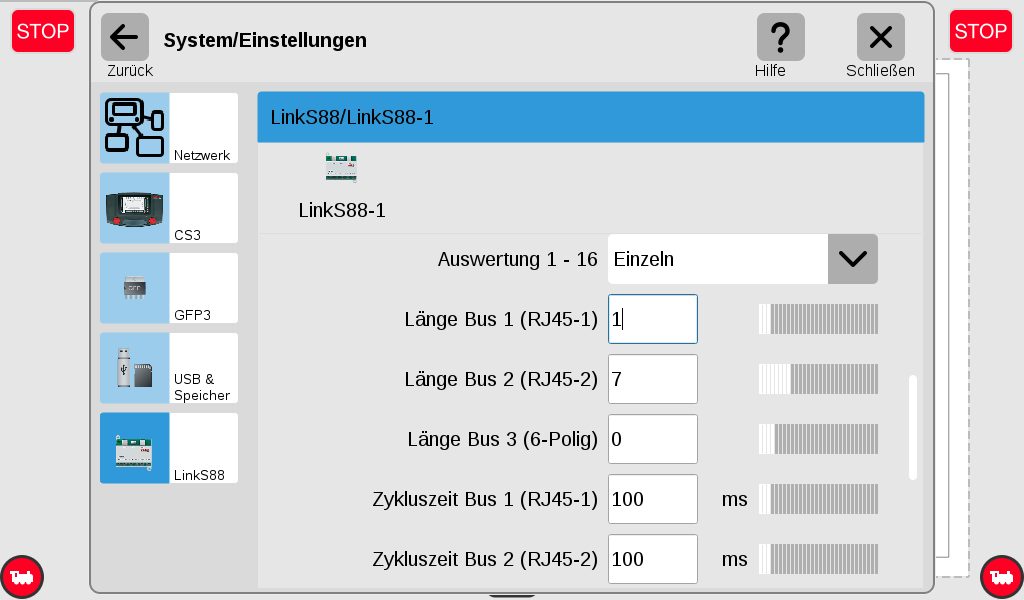Open the Hilfe question mark
The image size is (1024, 600).
[780, 37]
